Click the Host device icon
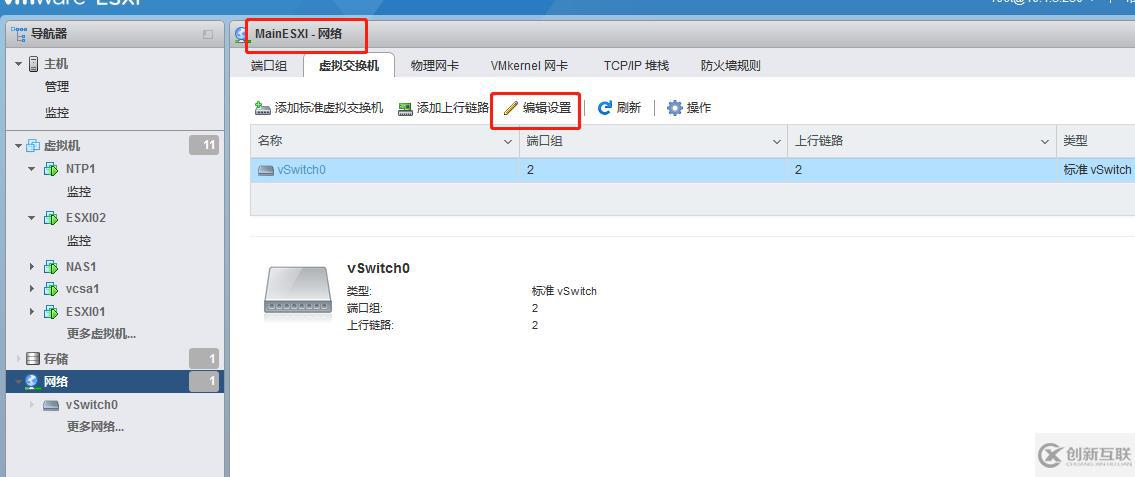1135x477 pixels. pos(33,64)
